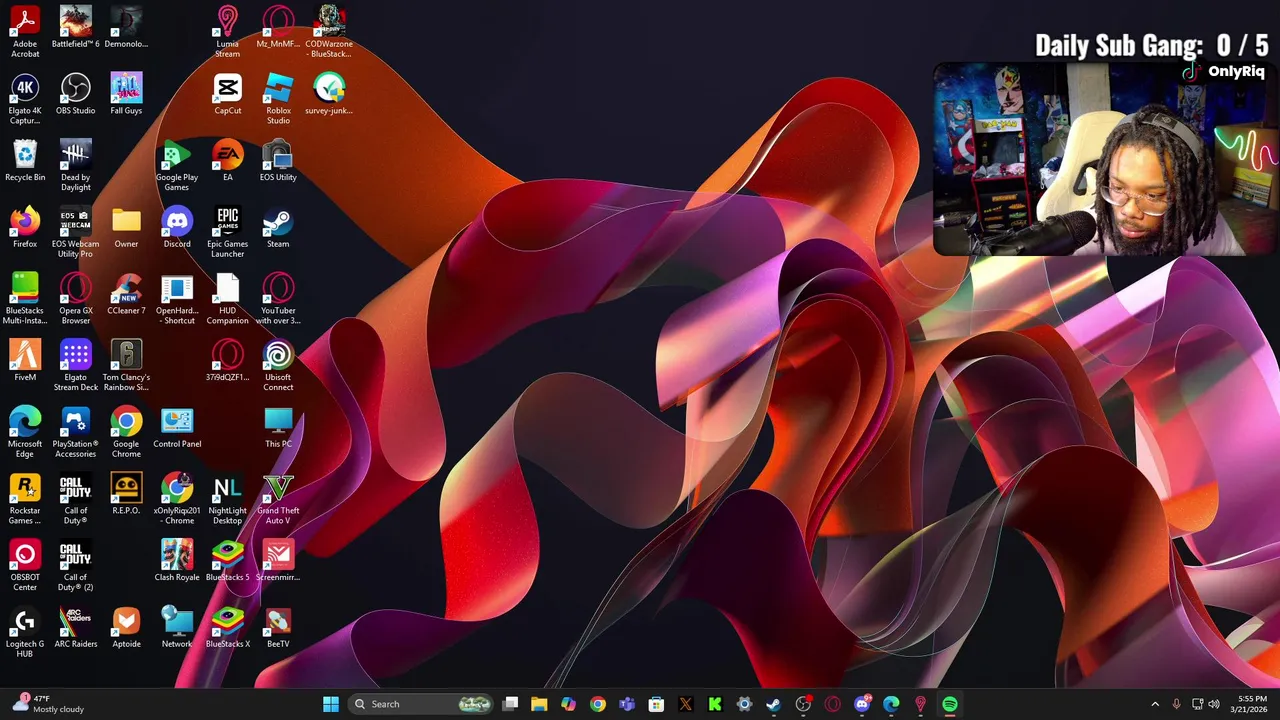1280x720 pixels.
Task: Open CapCut desktop shortcut
Action: 227,94
